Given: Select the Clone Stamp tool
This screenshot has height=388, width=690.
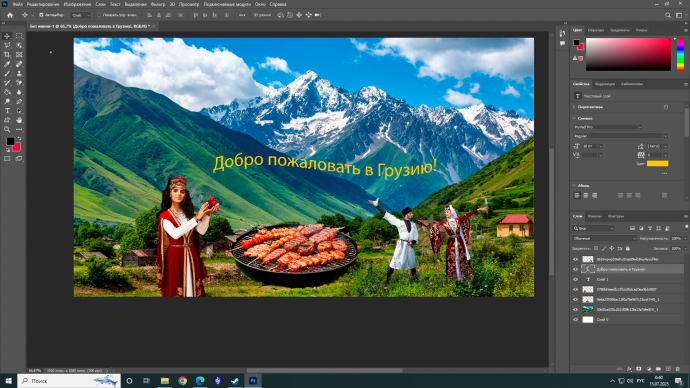Looking at the screenshot, I should 19,73.
